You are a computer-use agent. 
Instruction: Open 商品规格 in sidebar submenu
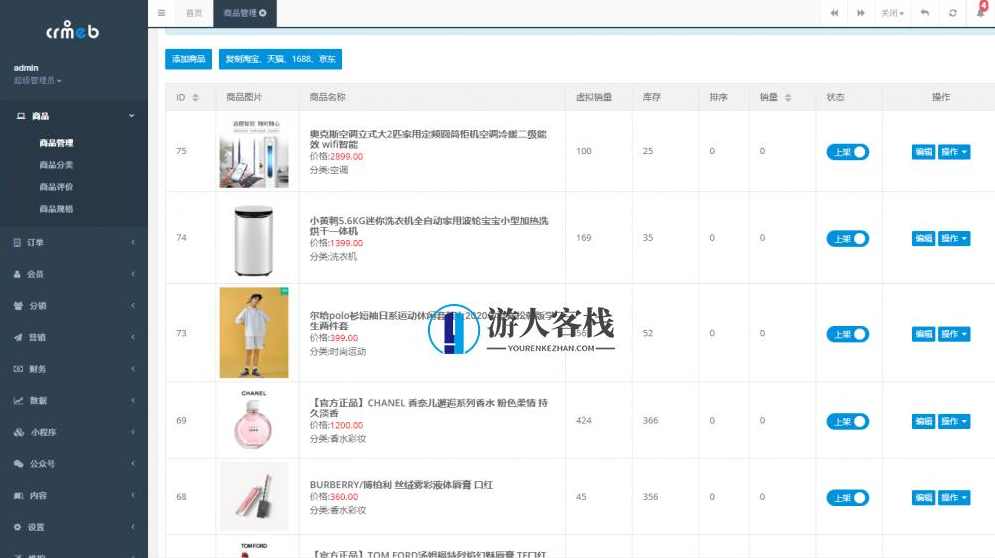(56, 209)
